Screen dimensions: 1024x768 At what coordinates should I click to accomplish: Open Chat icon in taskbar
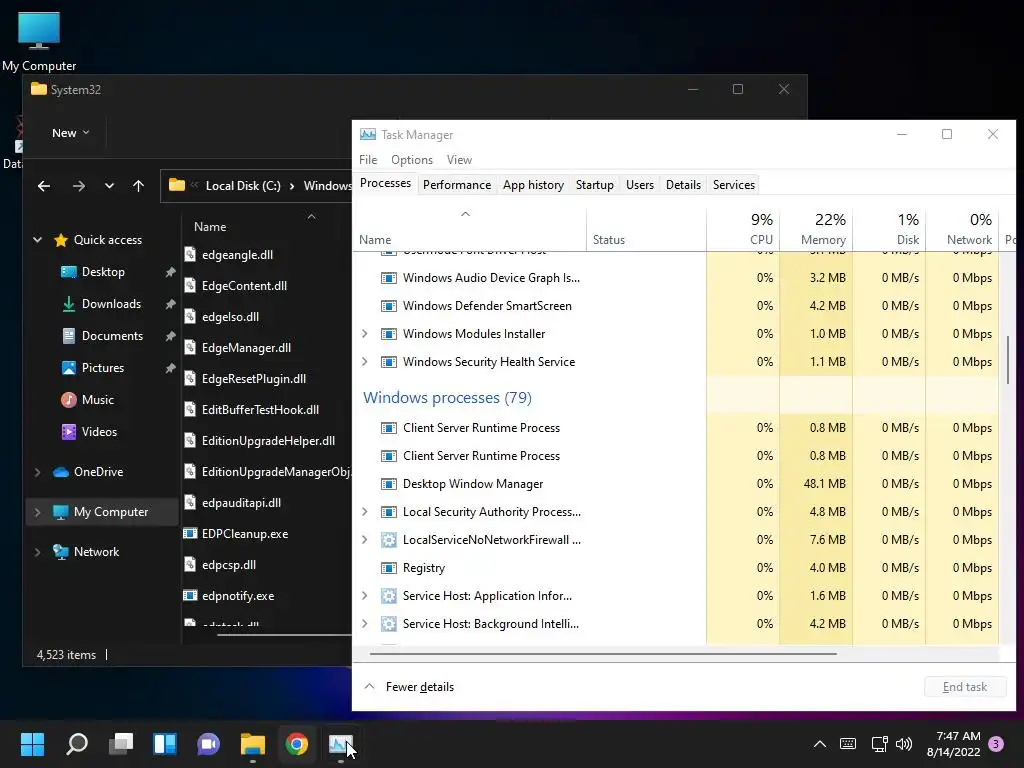coord(208,744)
